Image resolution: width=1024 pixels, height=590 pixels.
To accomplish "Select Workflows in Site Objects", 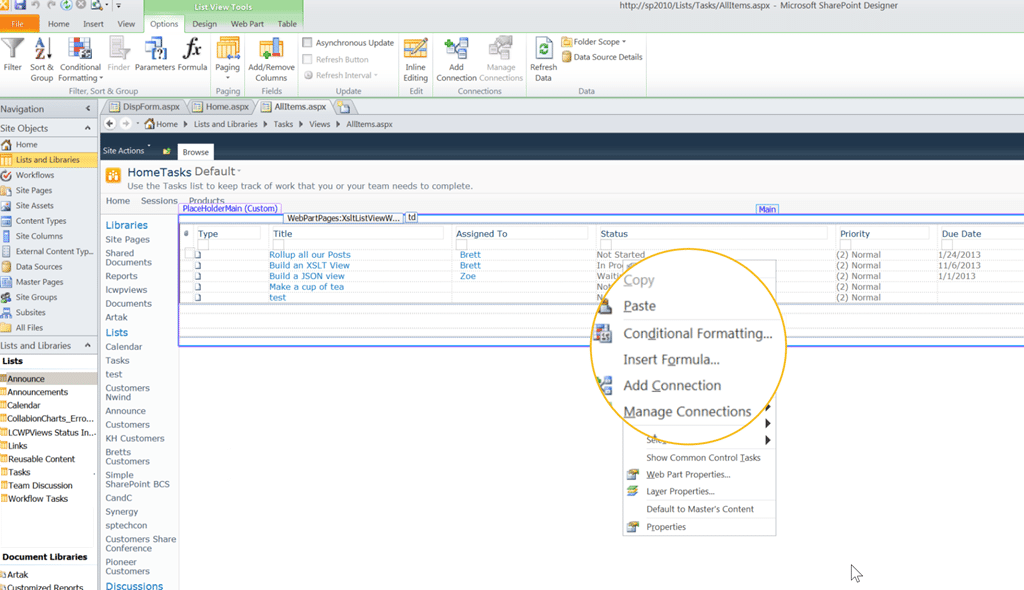I will pyautogui.click(x=35, y=175).
